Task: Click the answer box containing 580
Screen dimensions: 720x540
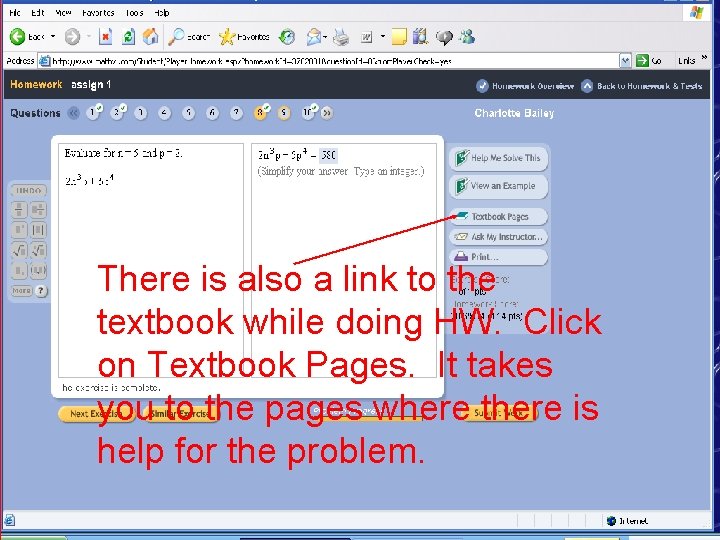Action: (x=328, y=156)
